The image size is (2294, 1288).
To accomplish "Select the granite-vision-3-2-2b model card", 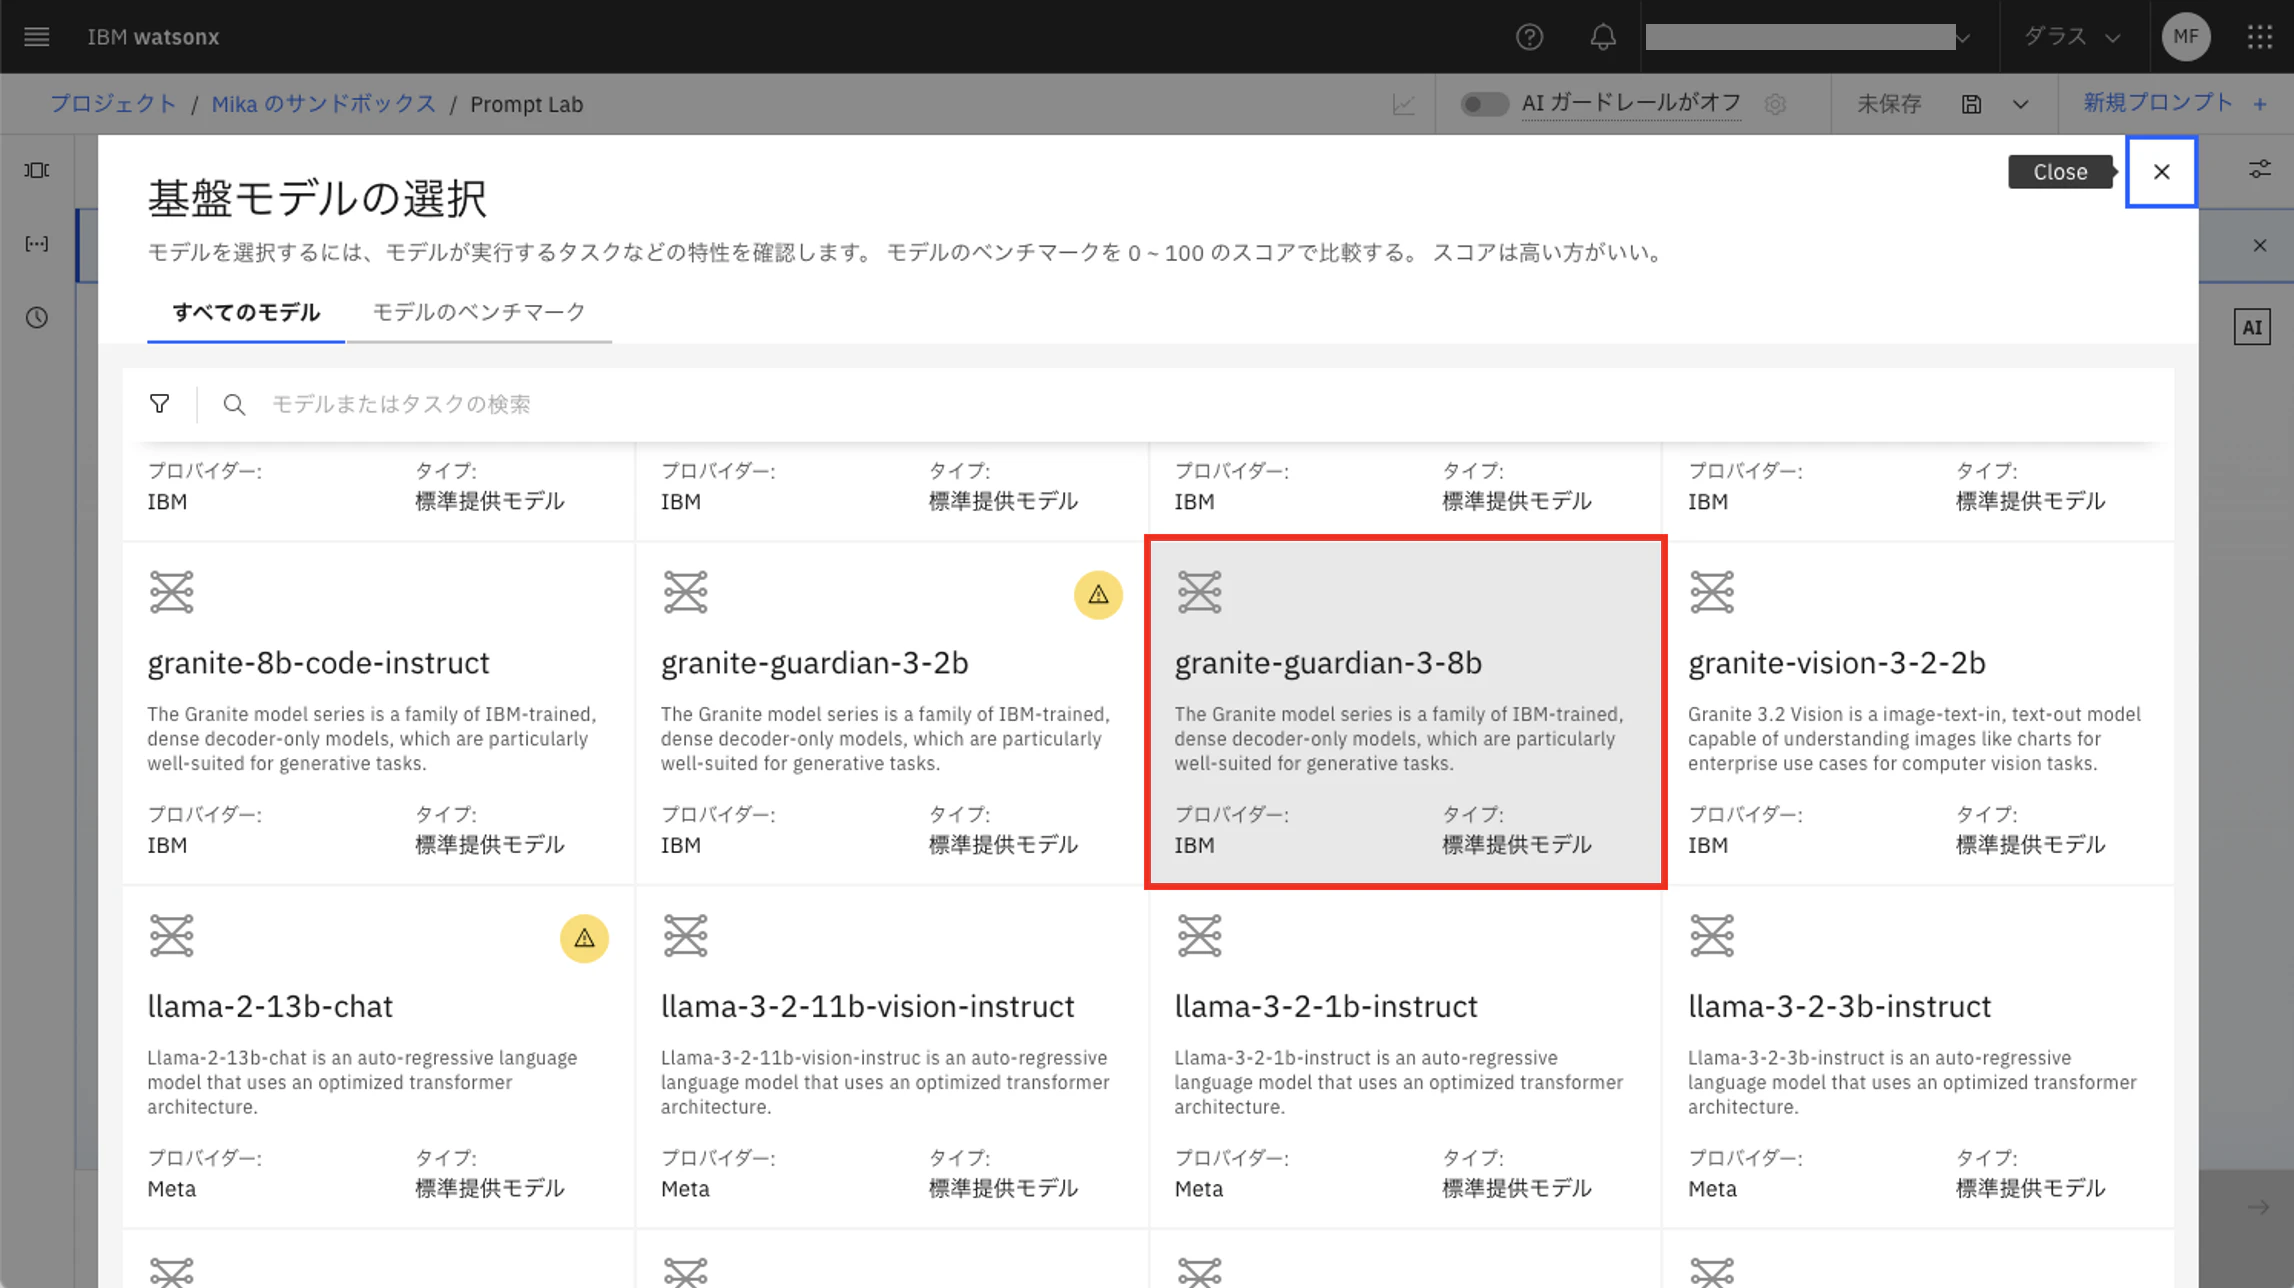I will coord(1919,714).
